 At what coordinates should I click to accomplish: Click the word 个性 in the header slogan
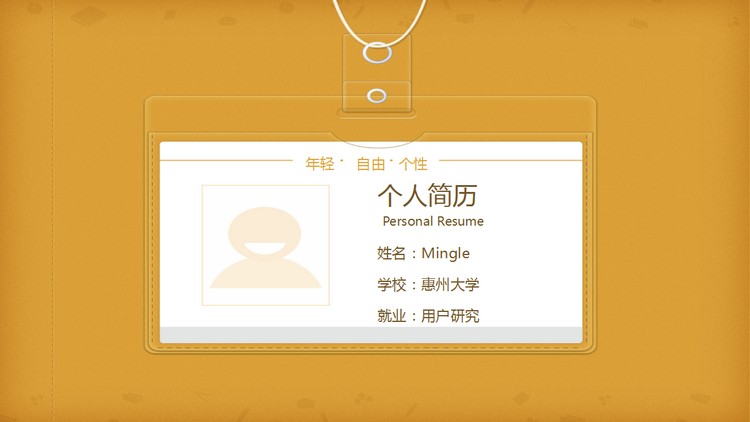(x=413, y=164)
